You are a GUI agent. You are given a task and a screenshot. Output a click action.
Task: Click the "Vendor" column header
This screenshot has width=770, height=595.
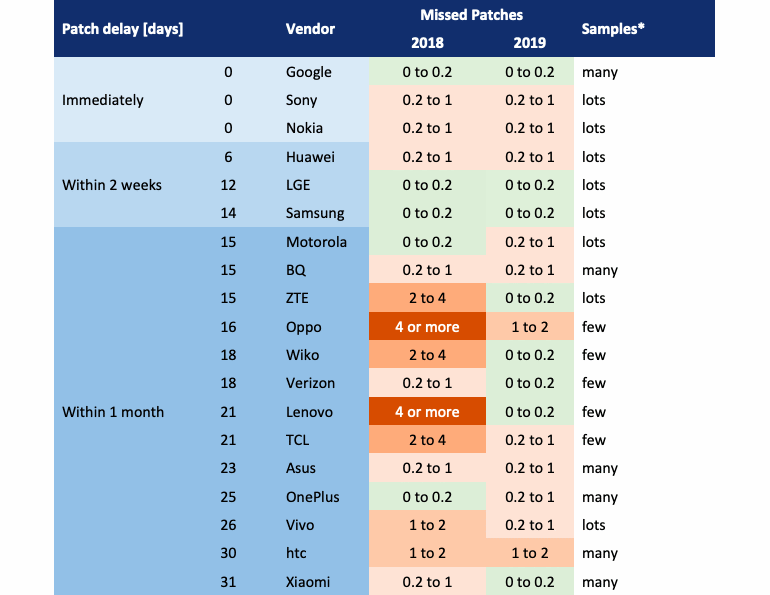coord(310,29)
